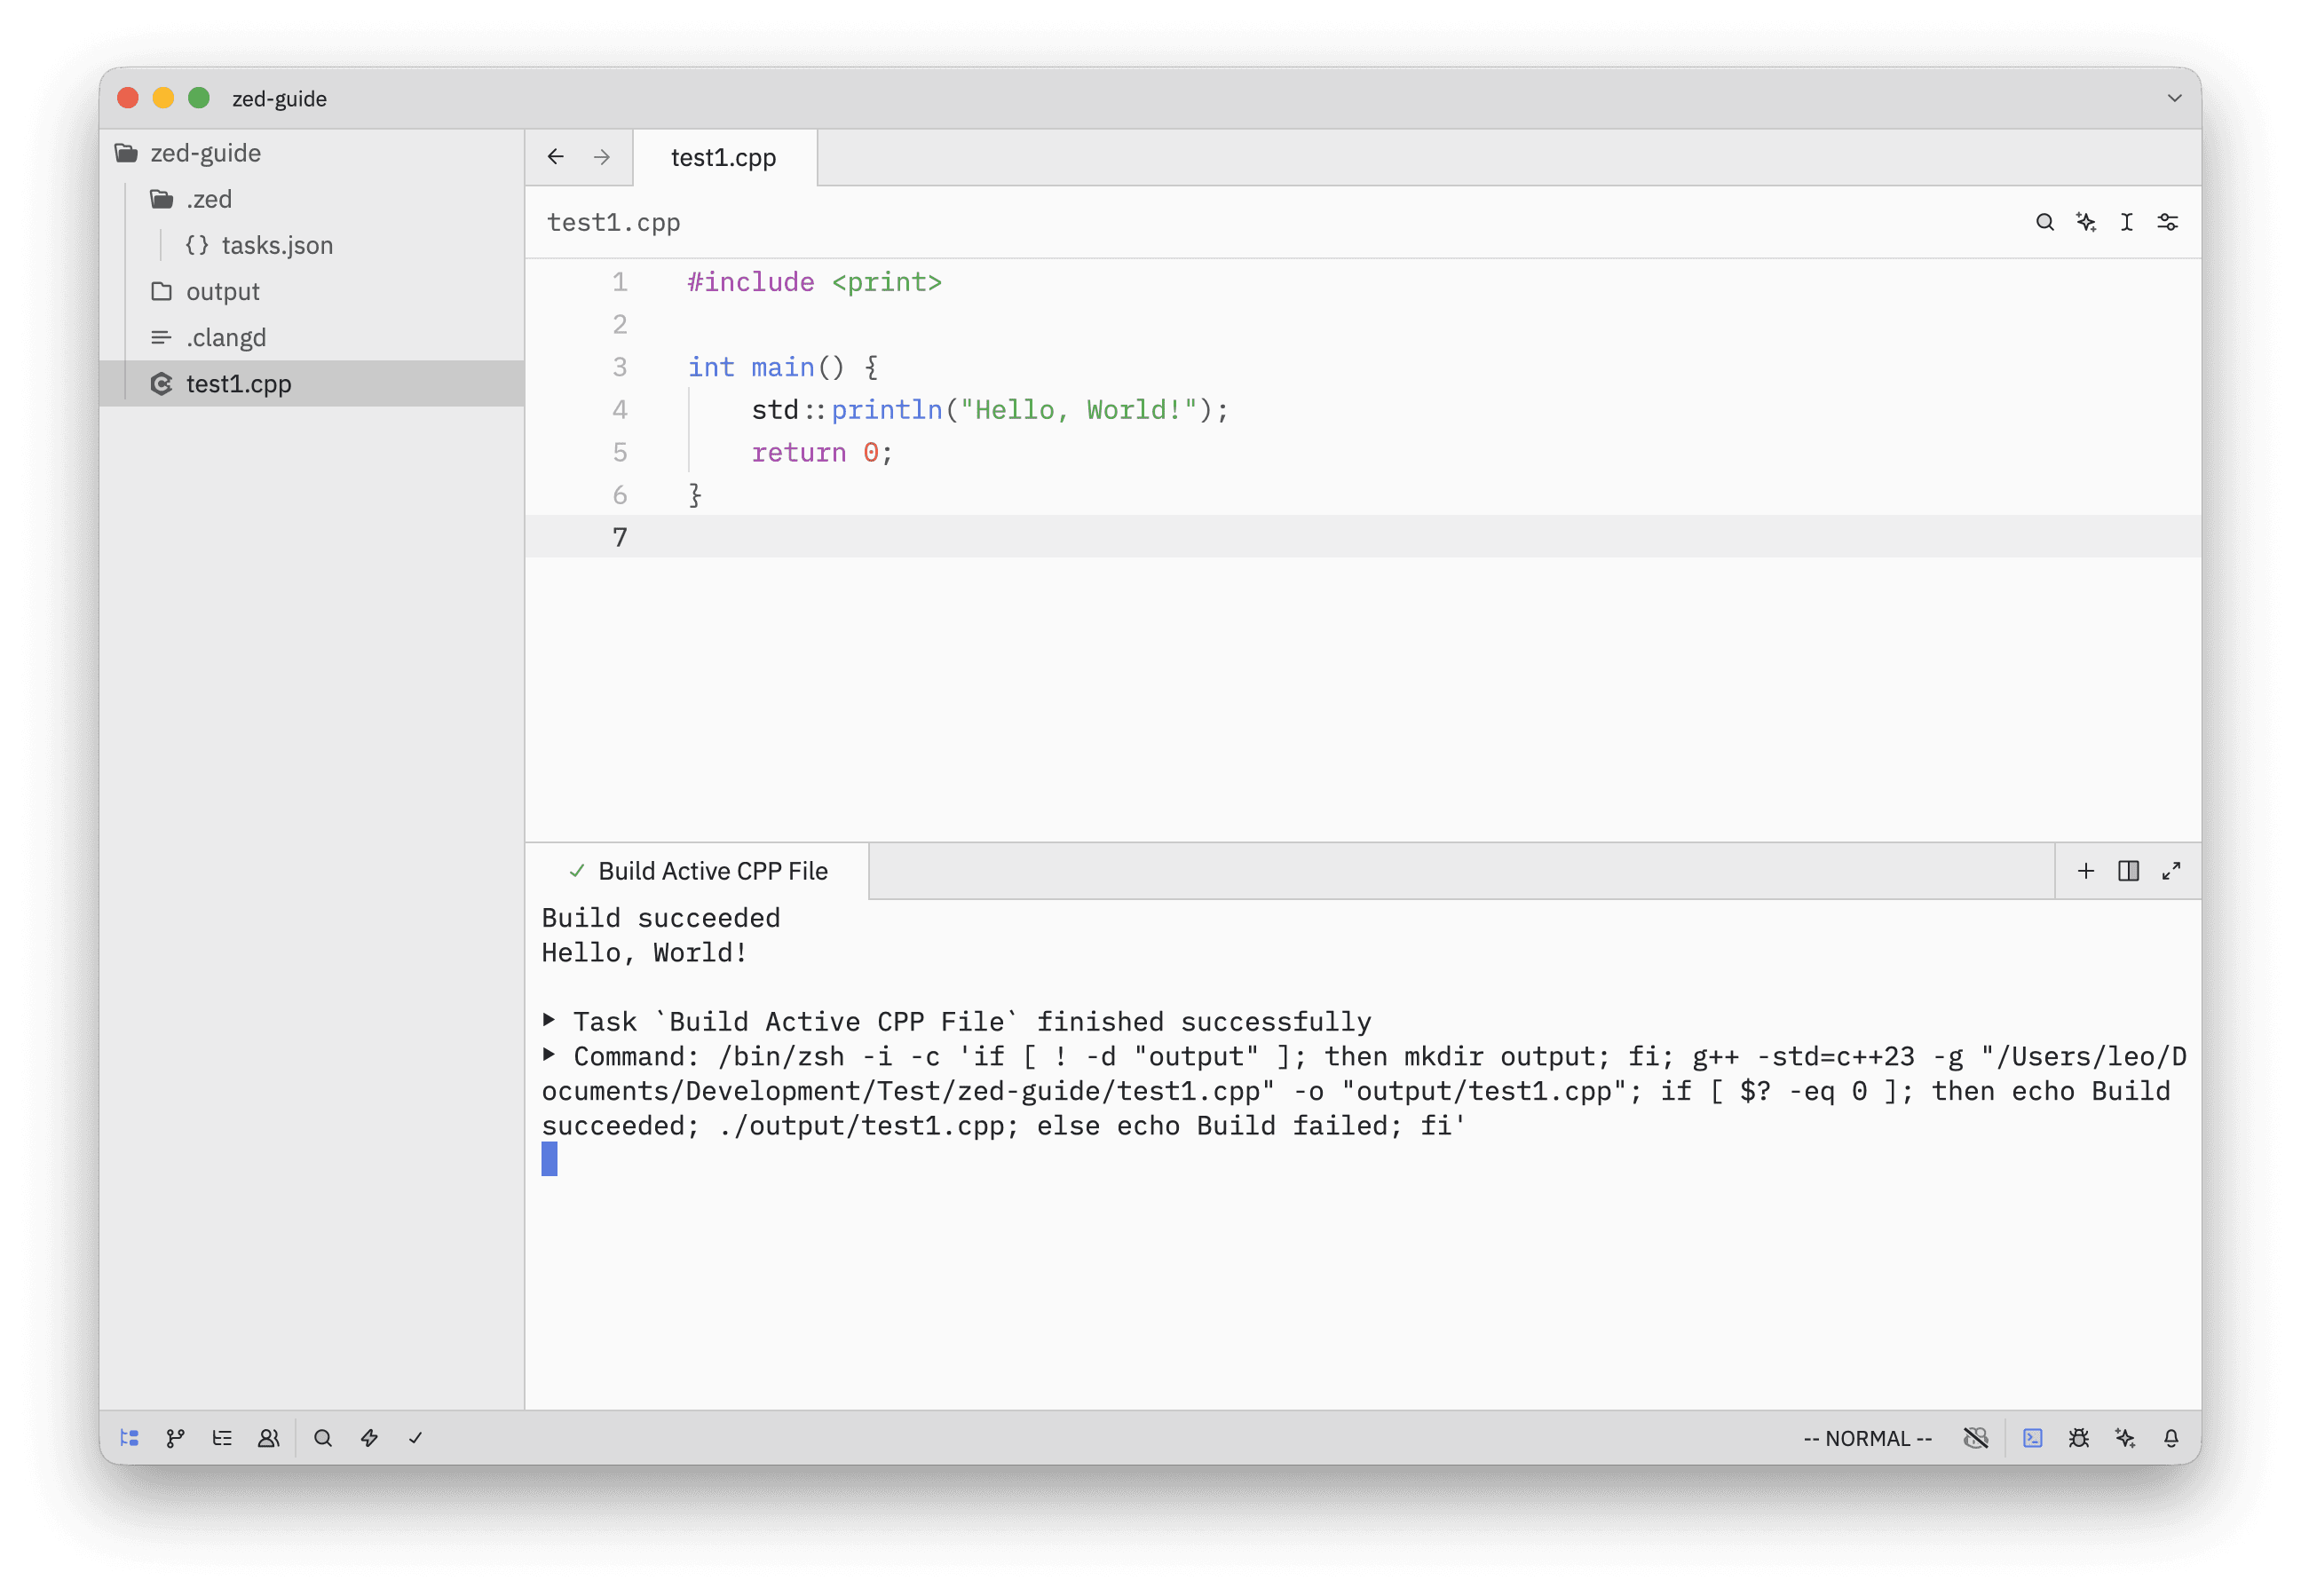Collapse the .zed folder in the sidebar
The image size is (2301, 1596).
point(209,199)
